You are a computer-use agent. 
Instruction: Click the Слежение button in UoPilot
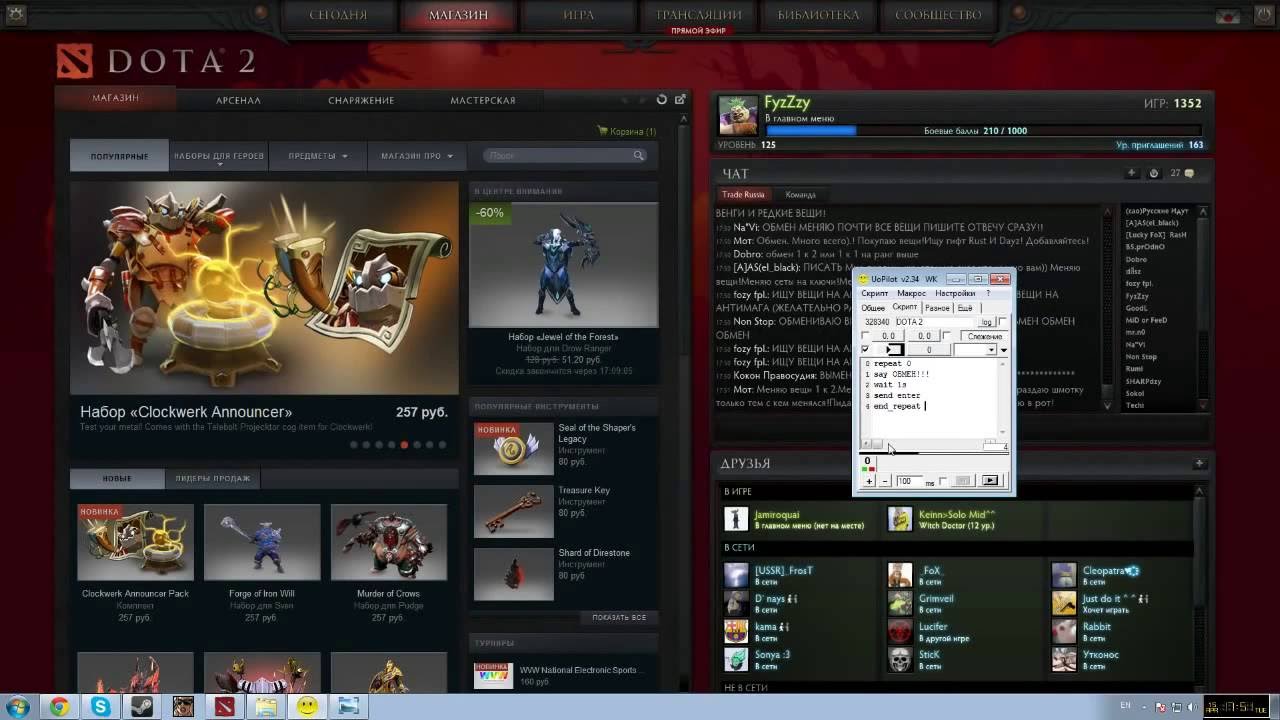click(x=984, y=336)
